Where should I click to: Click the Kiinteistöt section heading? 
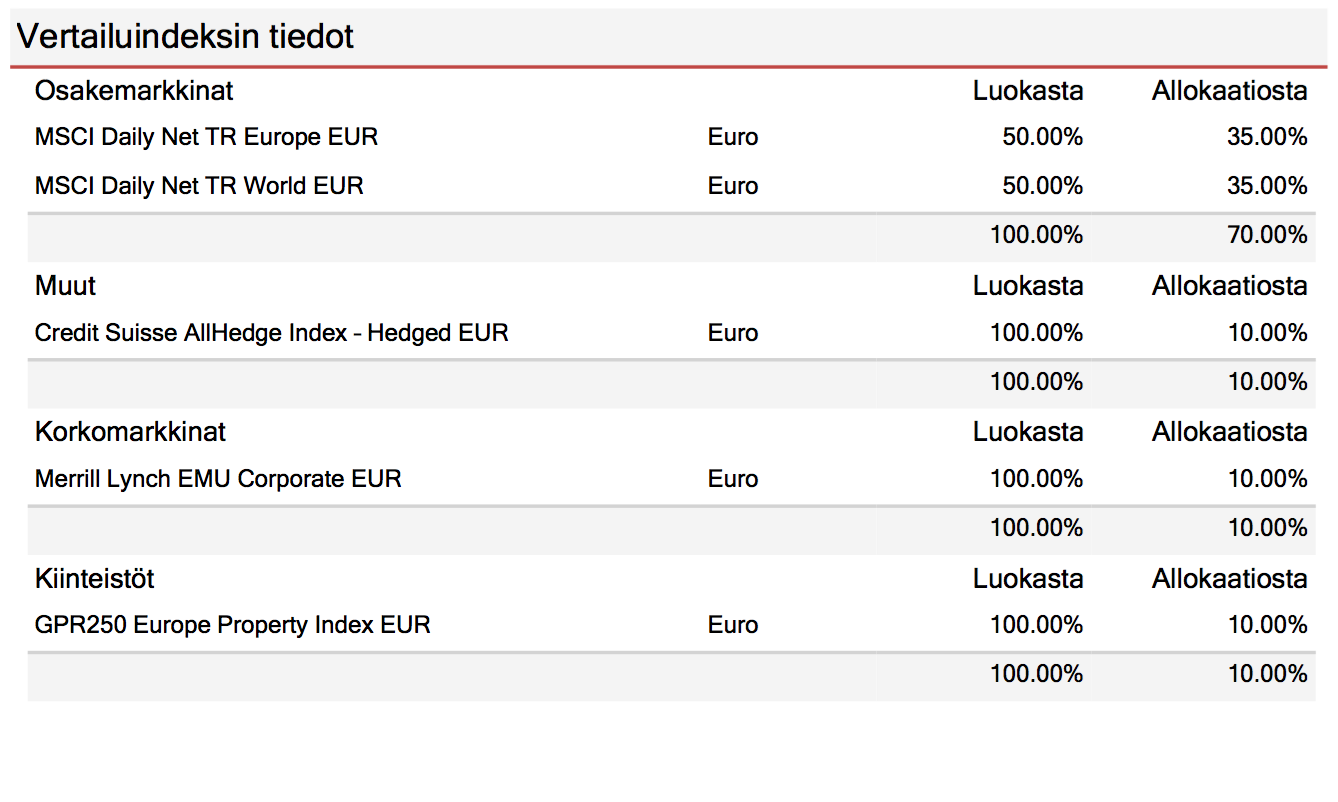click(x=95, y=579)
